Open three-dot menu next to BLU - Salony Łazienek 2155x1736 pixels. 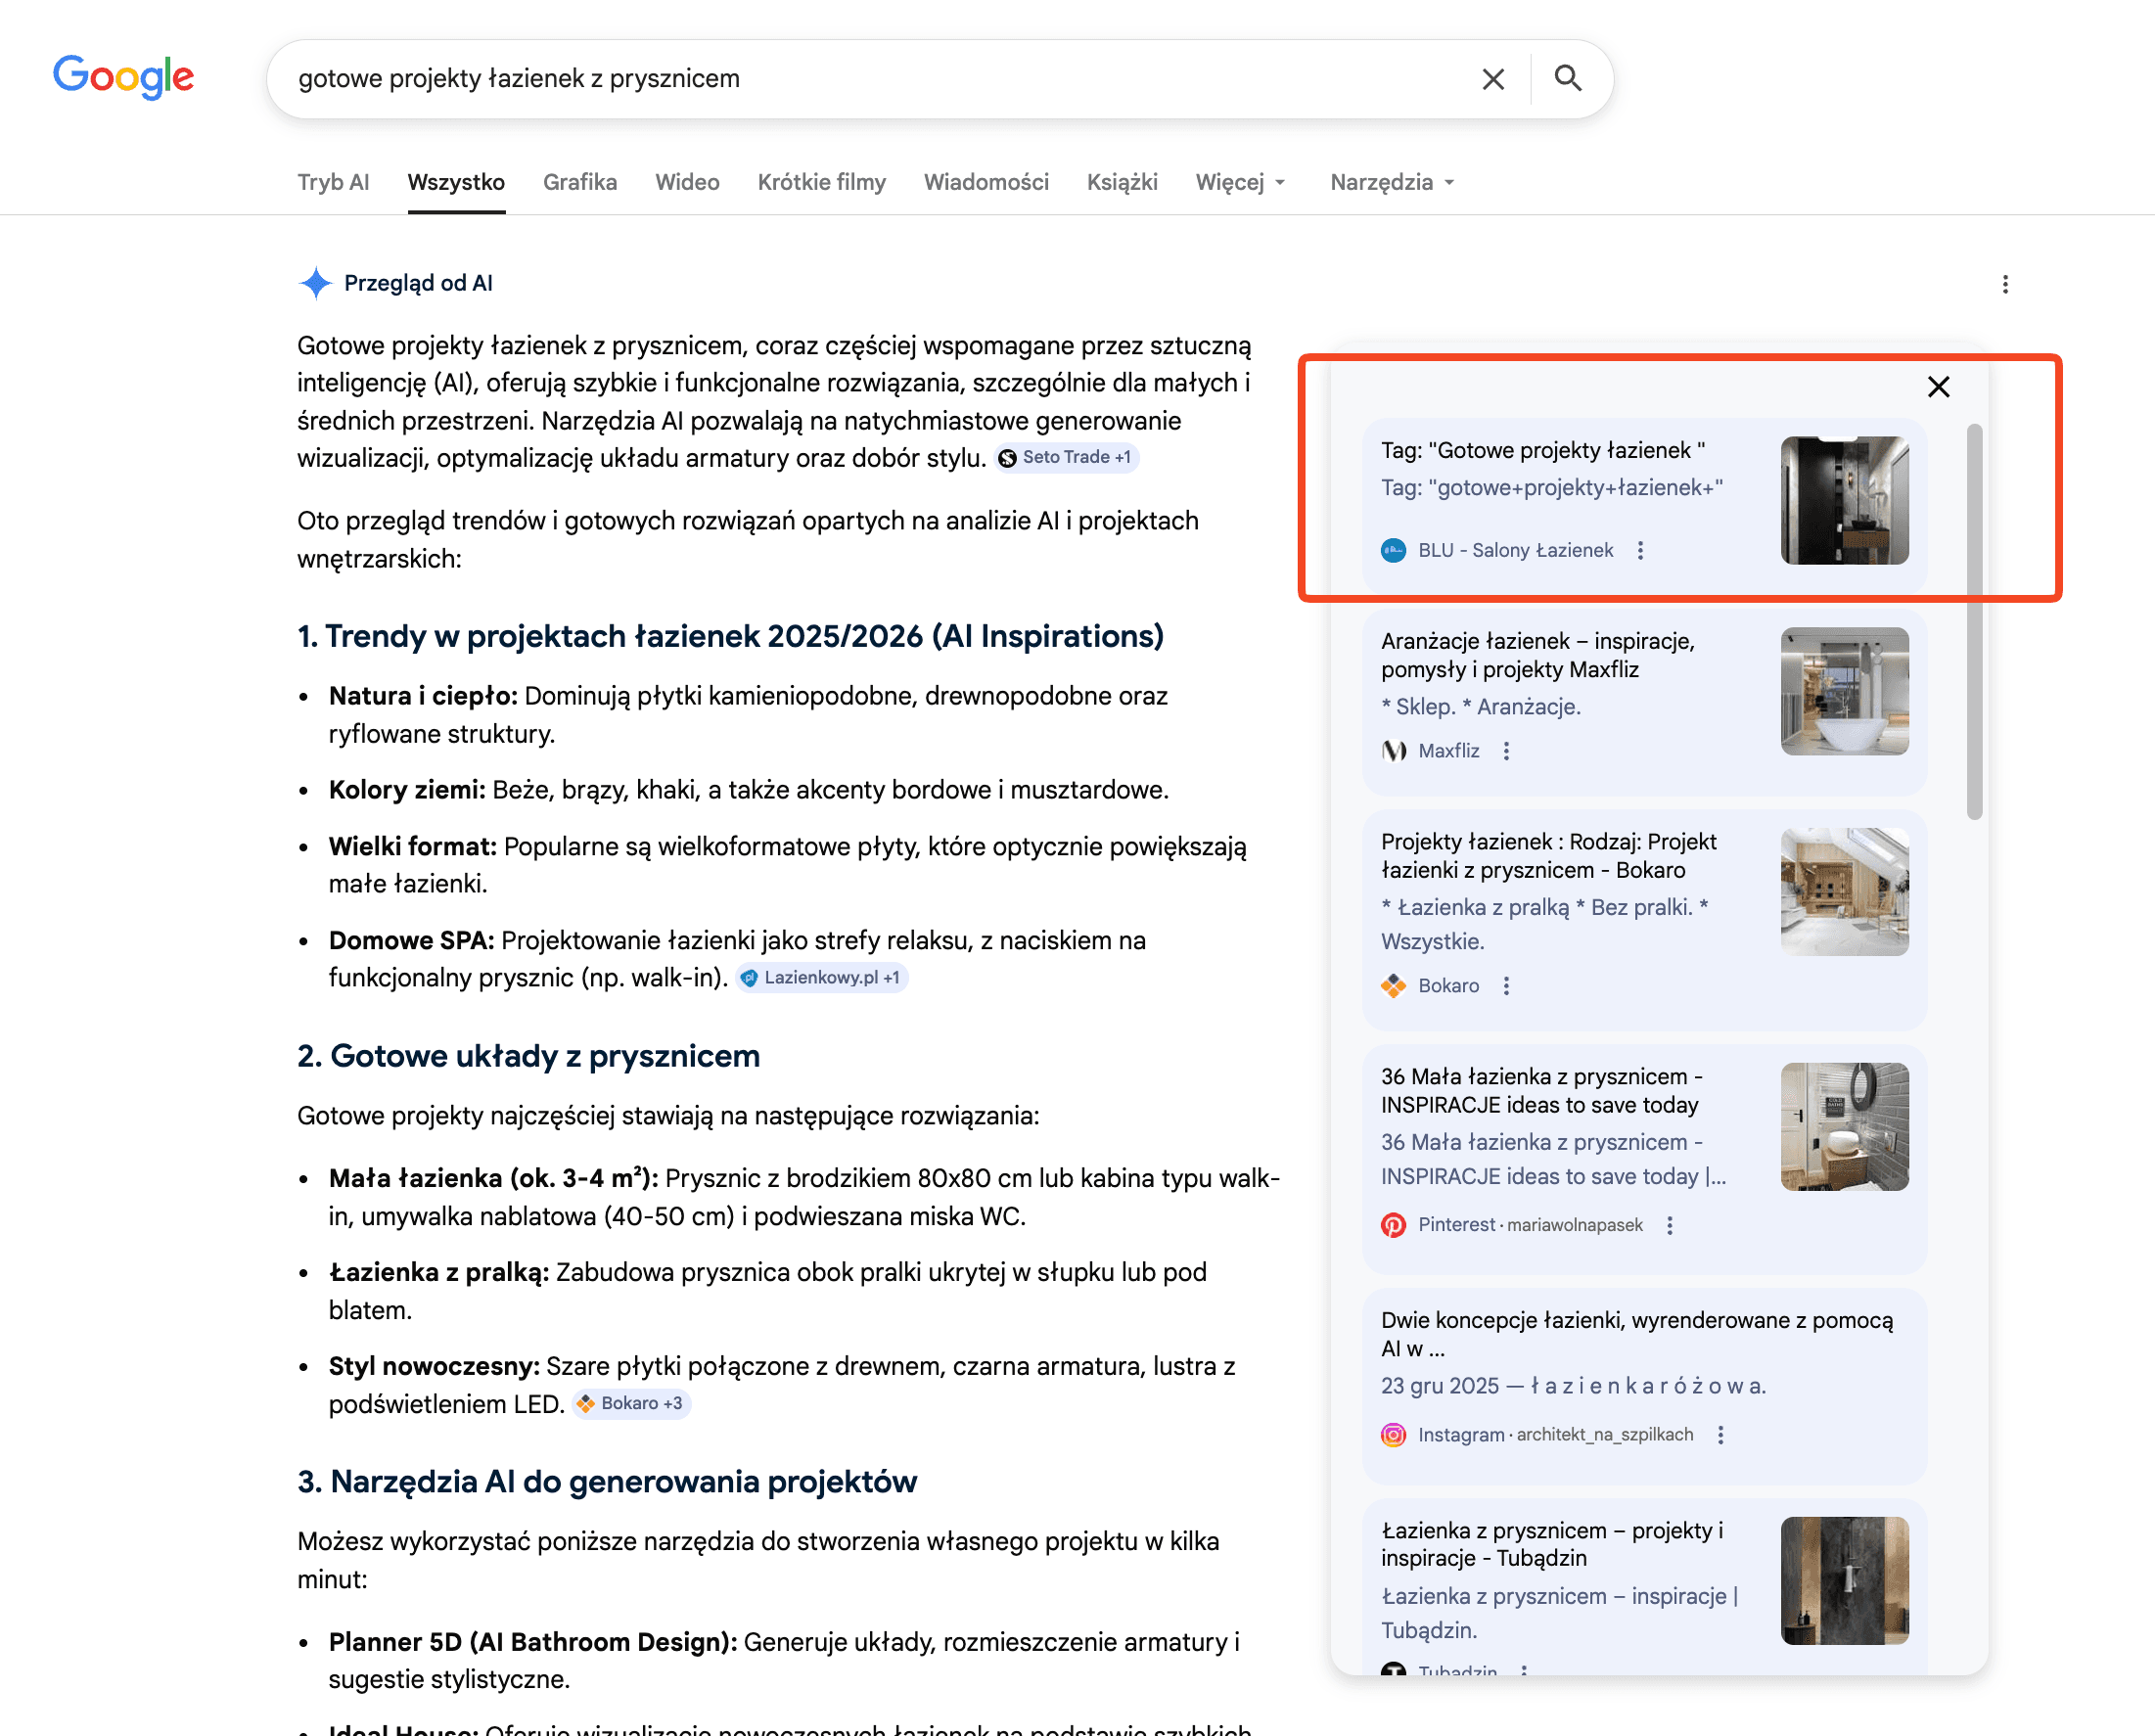(1640, 550)
